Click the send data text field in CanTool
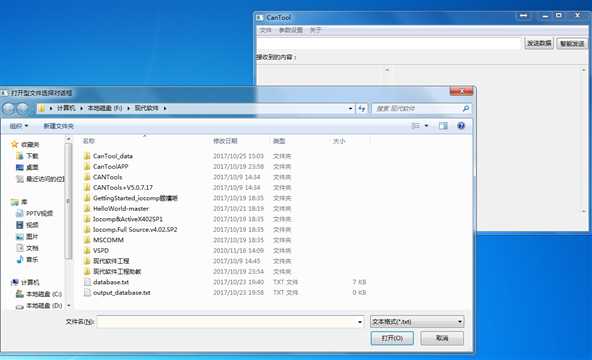Viewport: 592px width, 360px height. pos(389,43)
